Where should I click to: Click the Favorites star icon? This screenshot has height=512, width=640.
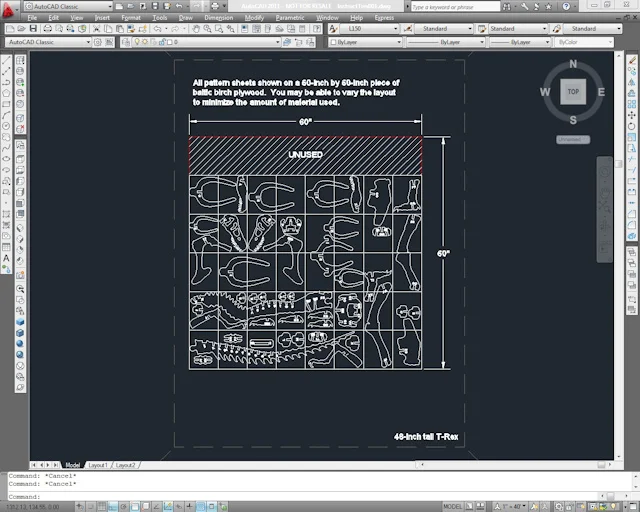[549, 7]
